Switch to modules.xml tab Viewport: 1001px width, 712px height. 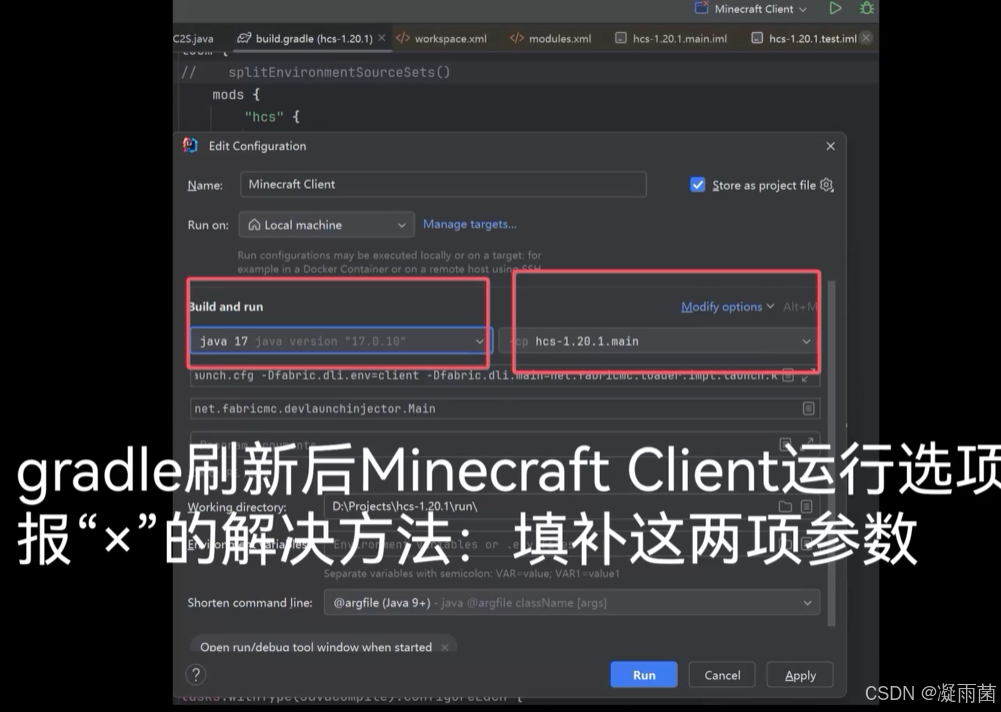[550, 38]
